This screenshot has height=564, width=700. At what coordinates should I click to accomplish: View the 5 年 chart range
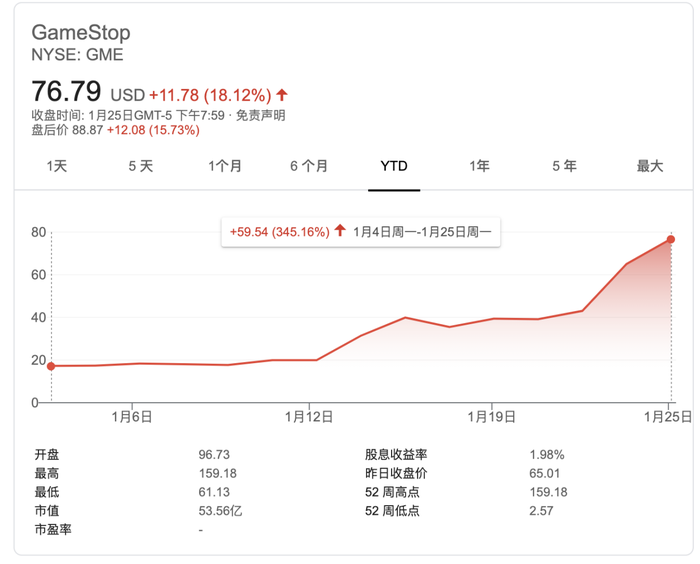click(x=564, y=166)
